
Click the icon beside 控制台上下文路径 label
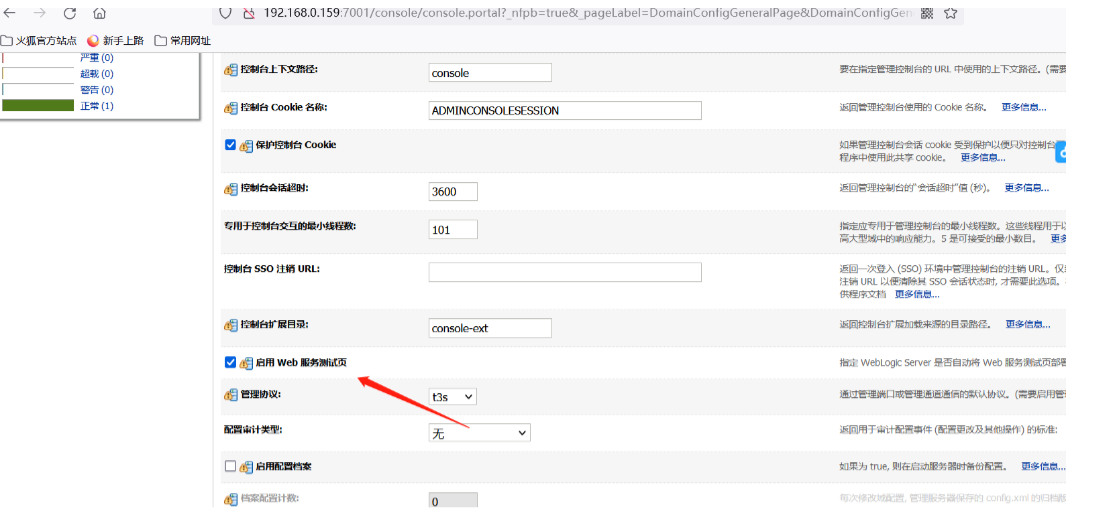231,70
